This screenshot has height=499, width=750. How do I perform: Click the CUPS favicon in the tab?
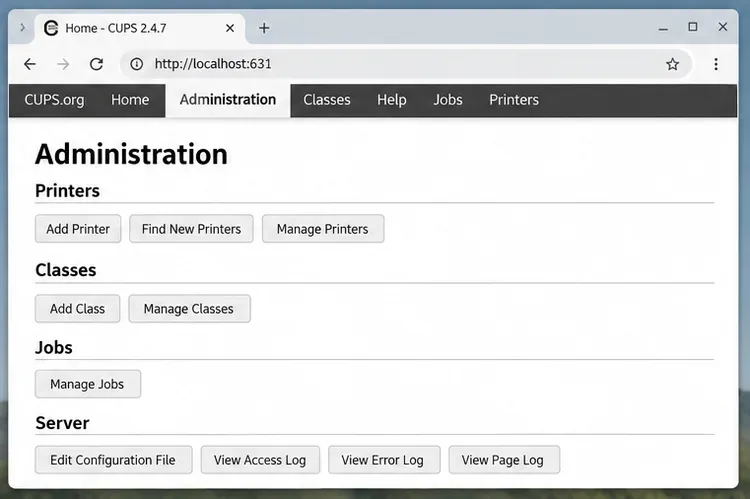click(x=51, y=28)
